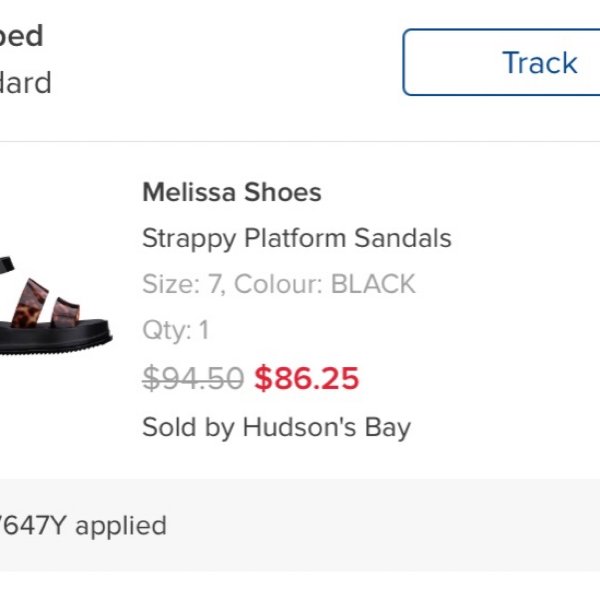Click the word applied in the promo banner
This screenshot has height=600, width=600.
point(121,525)
